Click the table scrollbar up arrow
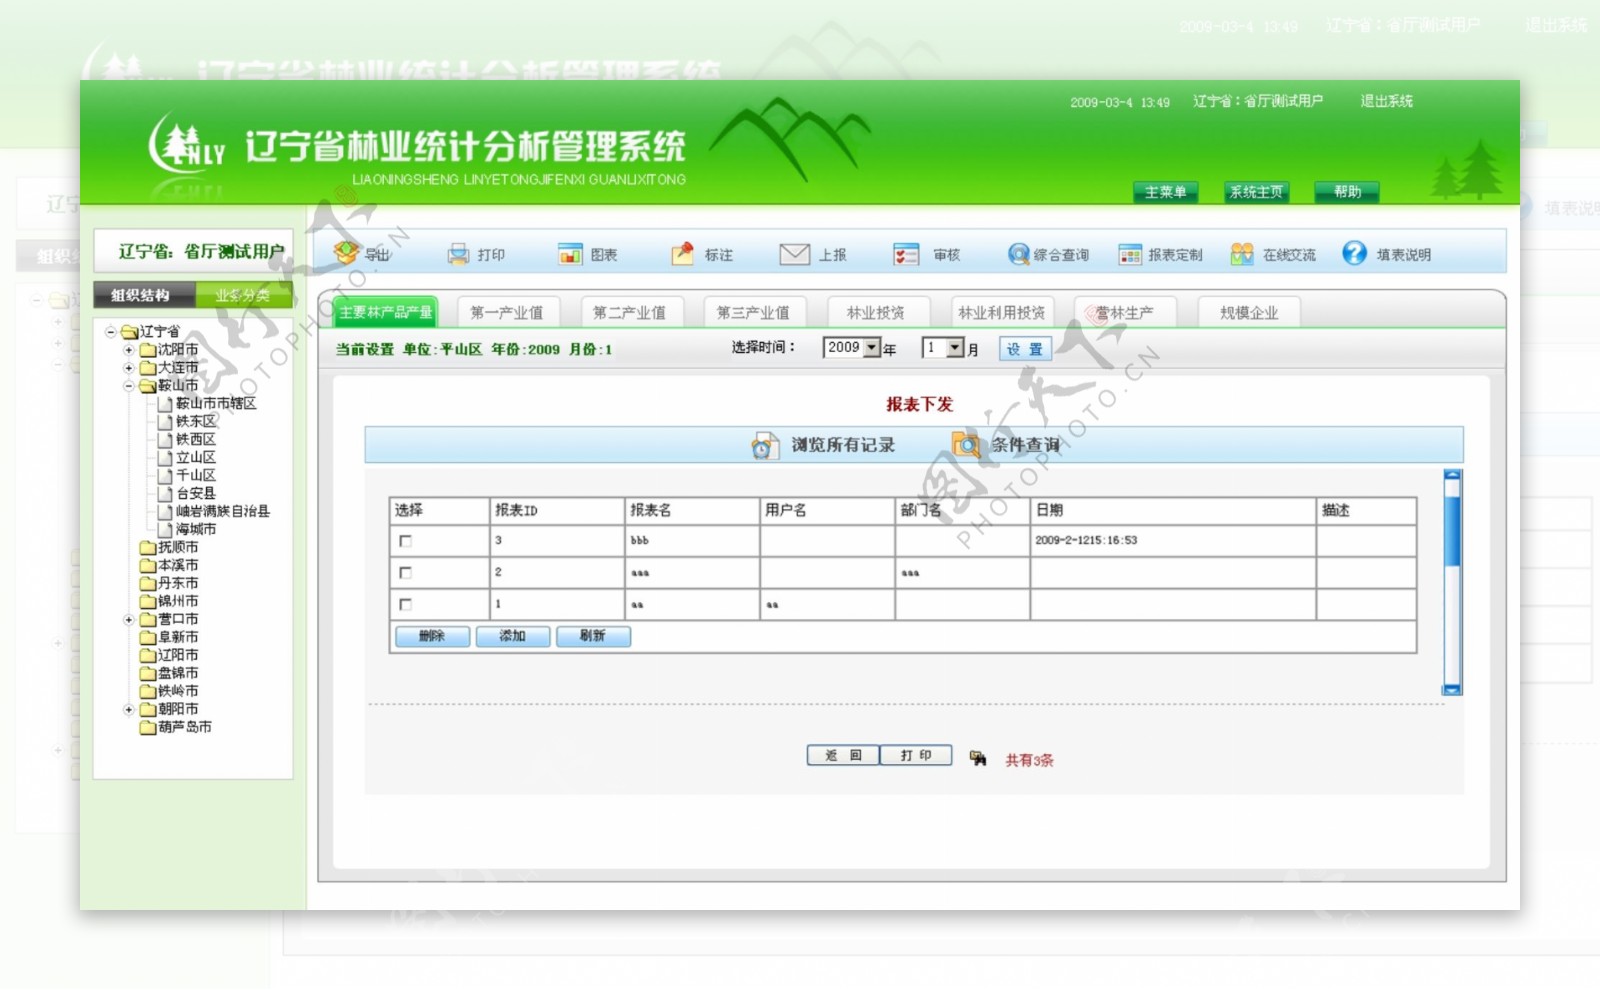Viewport: 1600px width, 990px height. [x=1453, y=475]
